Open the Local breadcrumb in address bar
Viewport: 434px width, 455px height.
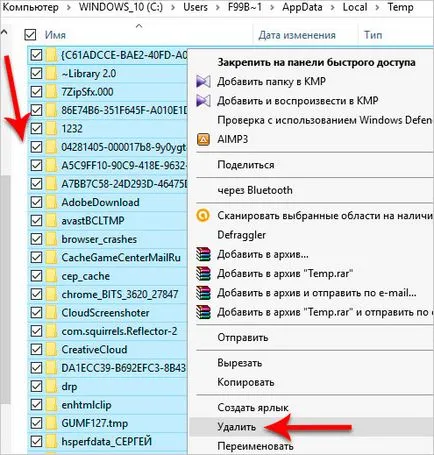355,7
